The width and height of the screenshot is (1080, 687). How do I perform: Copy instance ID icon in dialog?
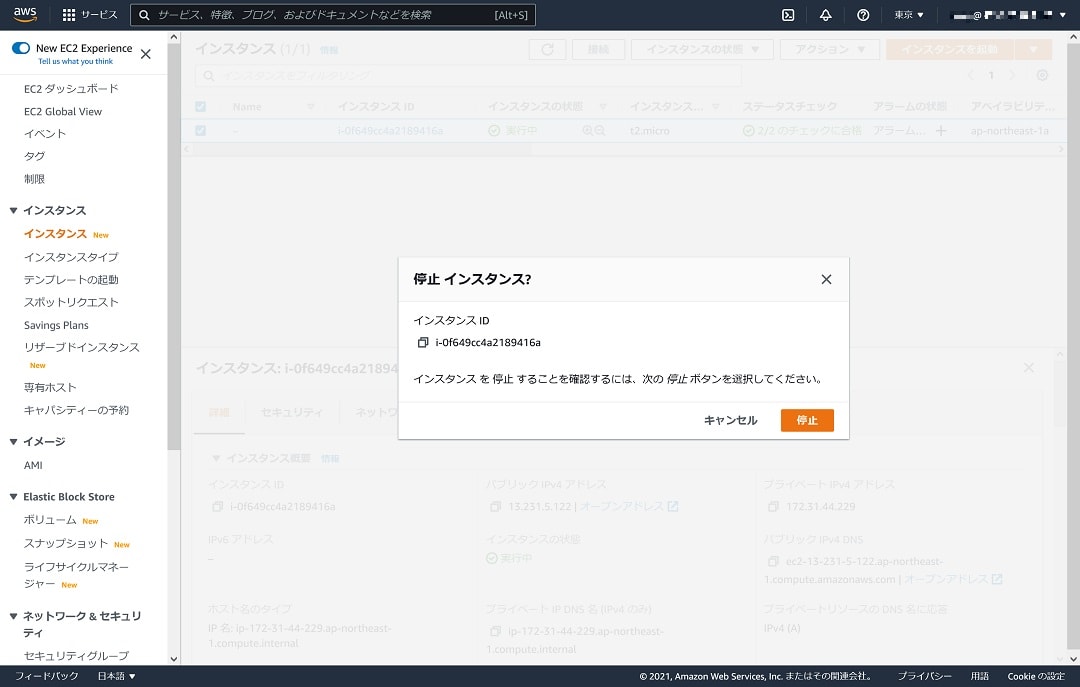point(423,342)
